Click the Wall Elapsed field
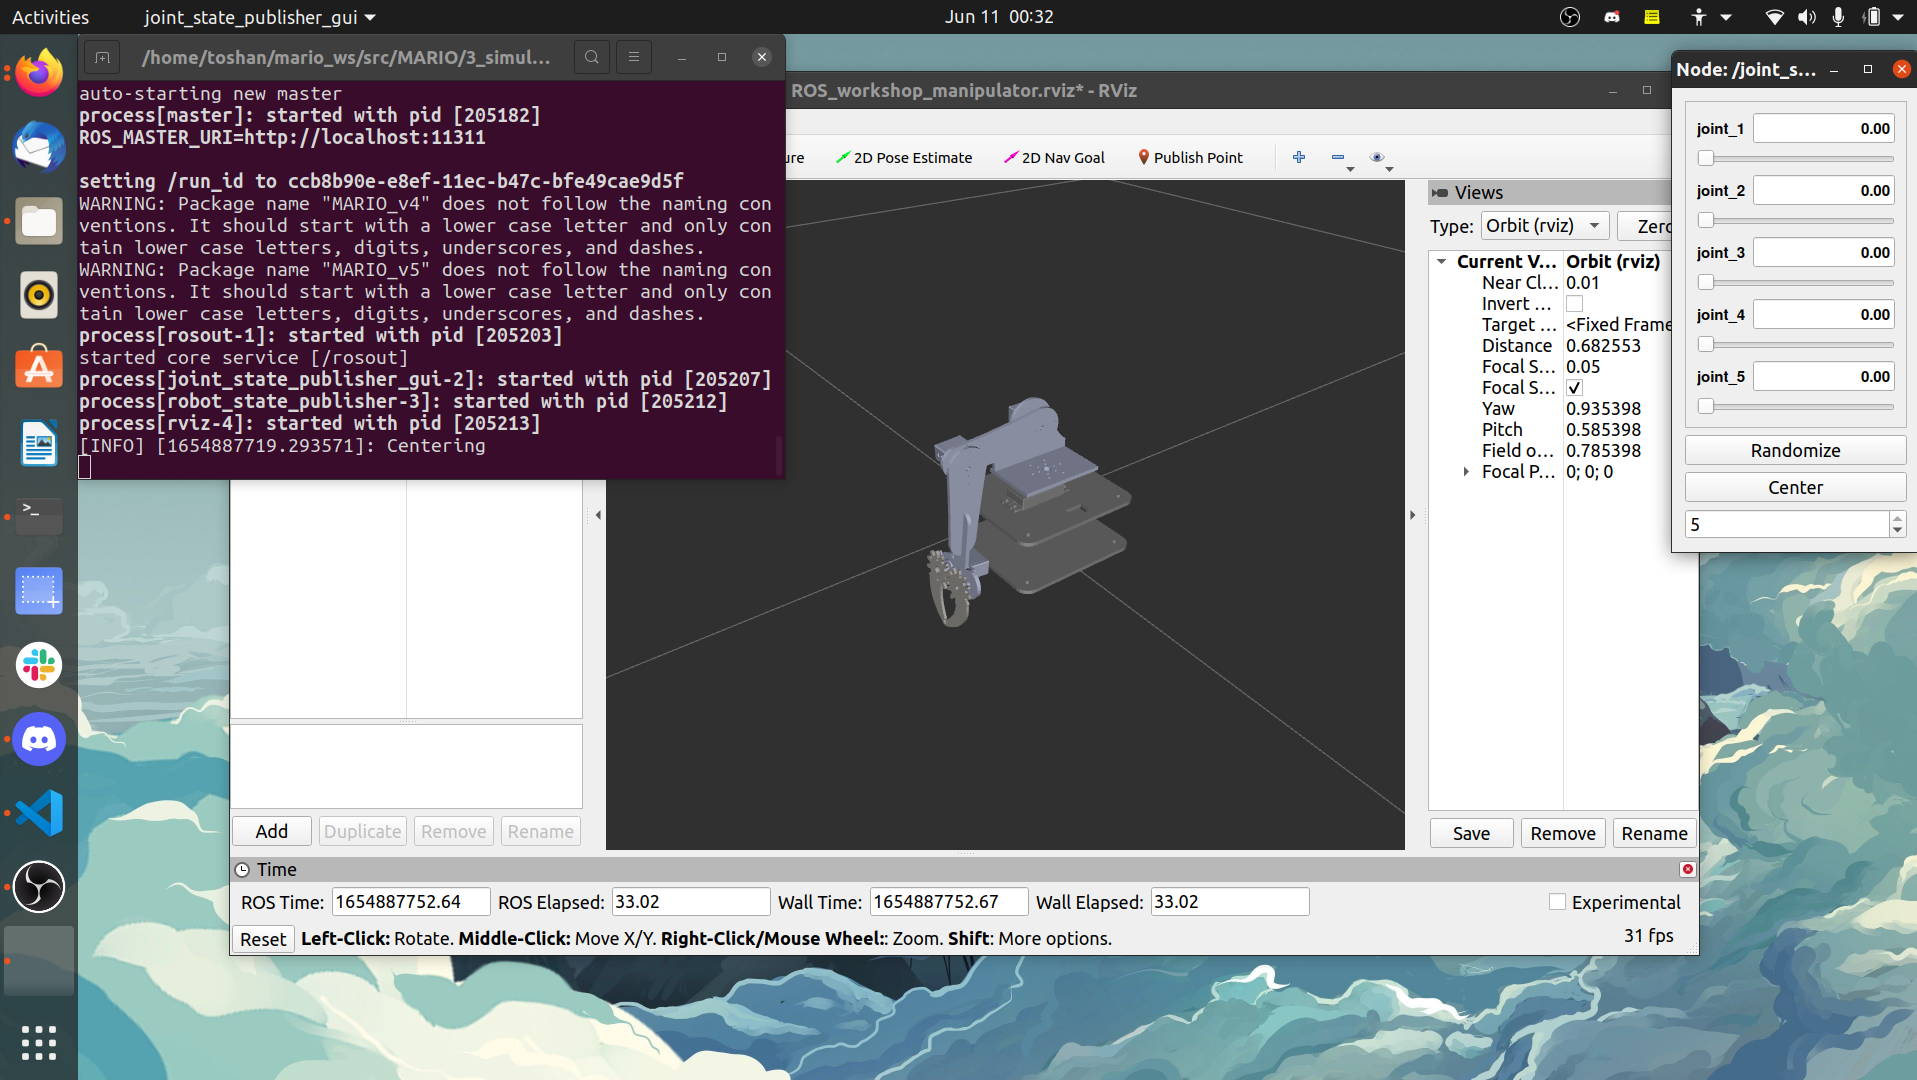 click(x=1229, y=902)
